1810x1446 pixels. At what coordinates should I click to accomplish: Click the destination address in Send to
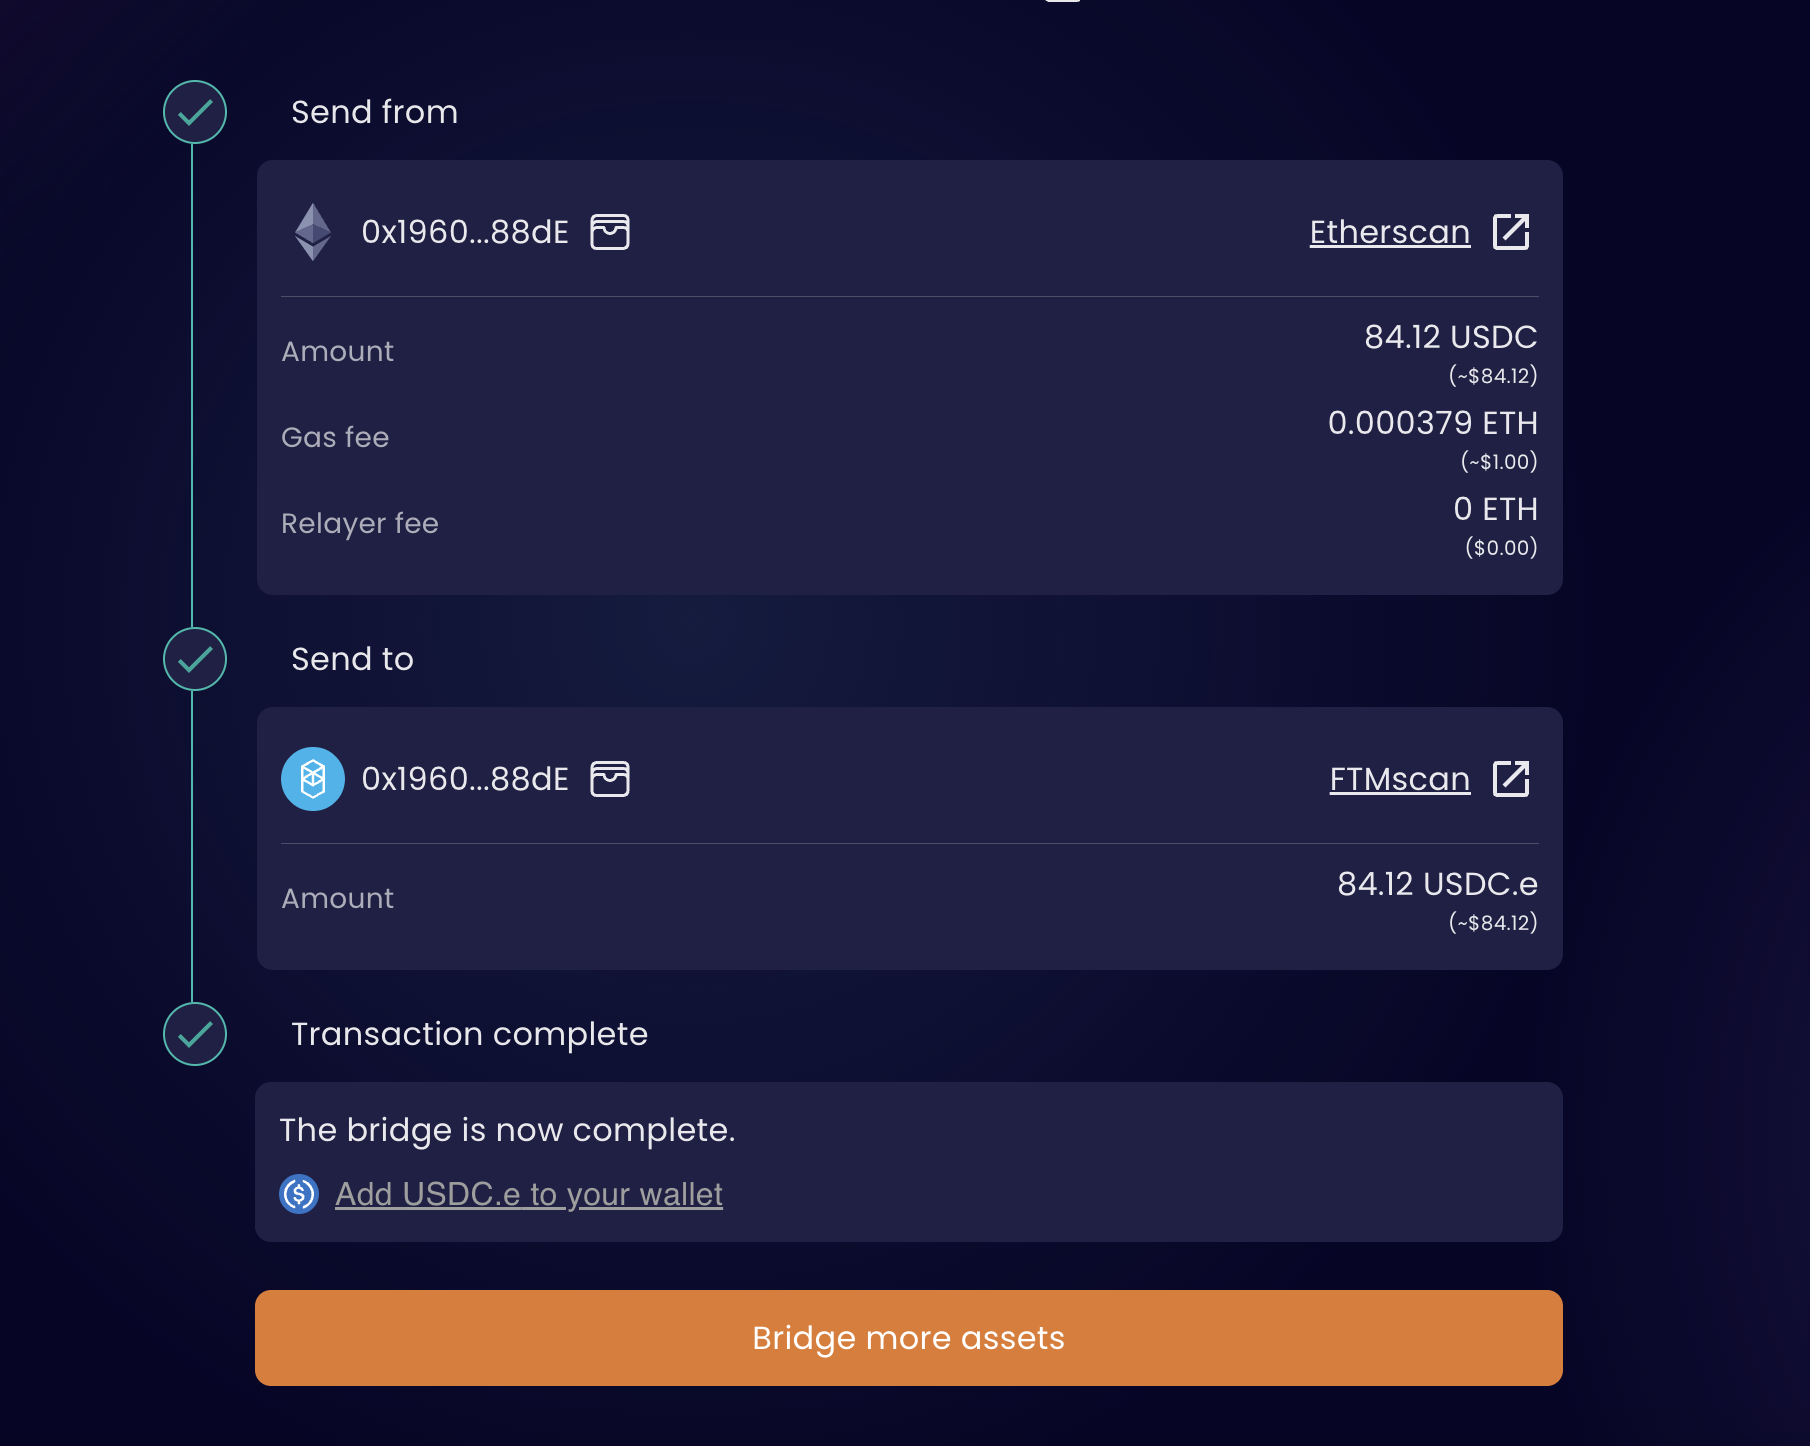(465, 779)
